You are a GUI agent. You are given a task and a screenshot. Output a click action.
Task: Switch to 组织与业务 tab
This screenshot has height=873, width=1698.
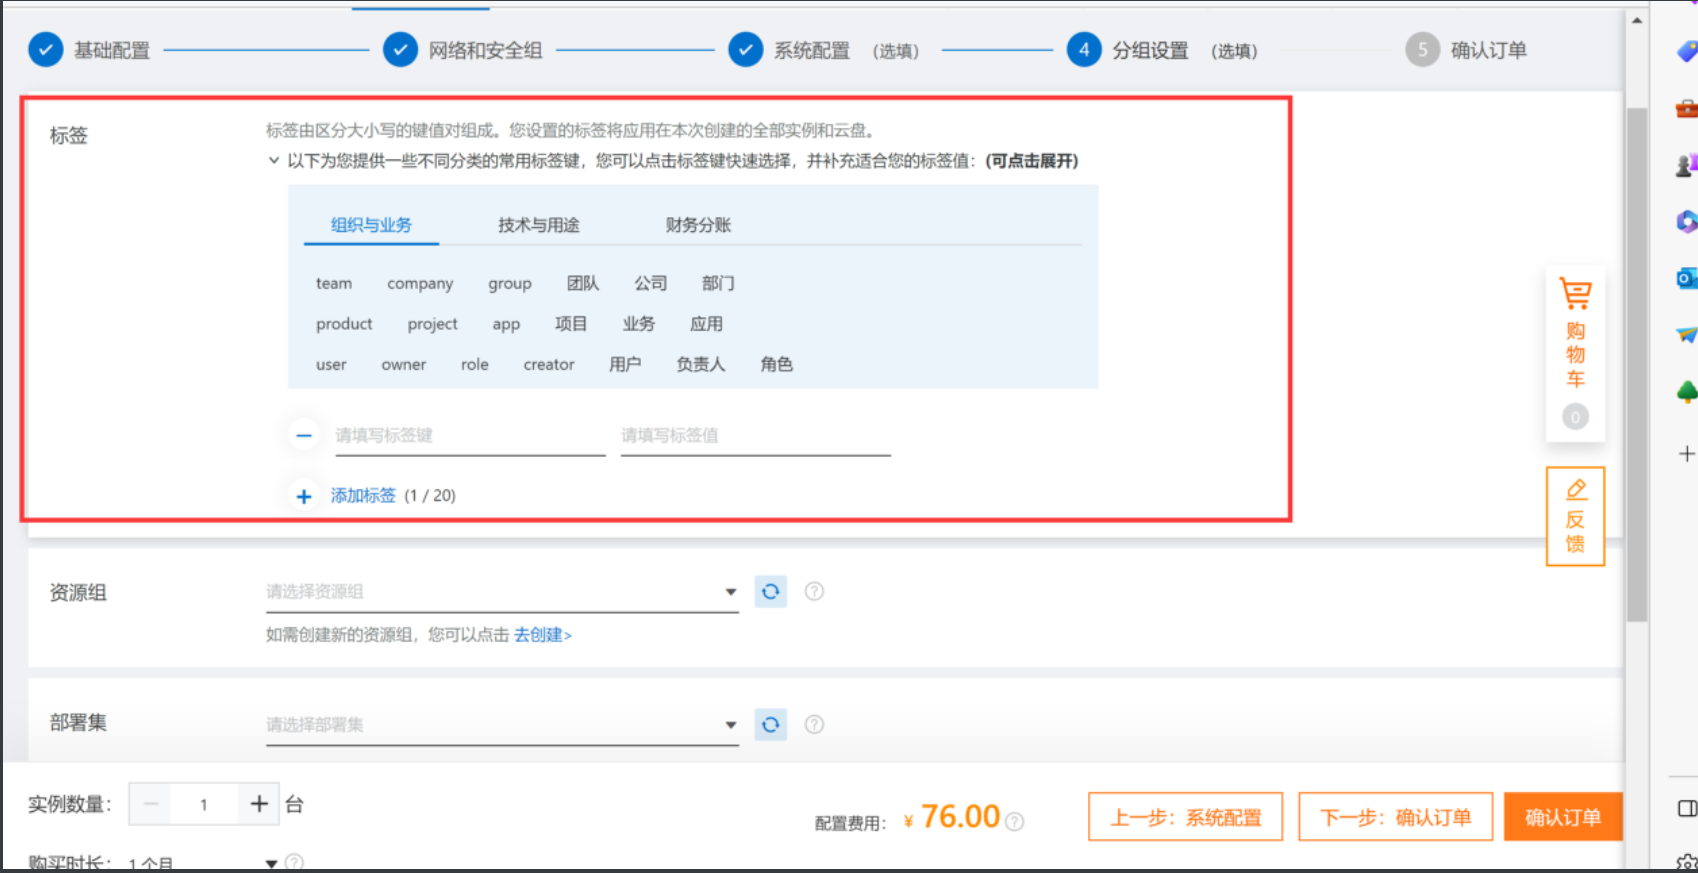tap(371, 225)
